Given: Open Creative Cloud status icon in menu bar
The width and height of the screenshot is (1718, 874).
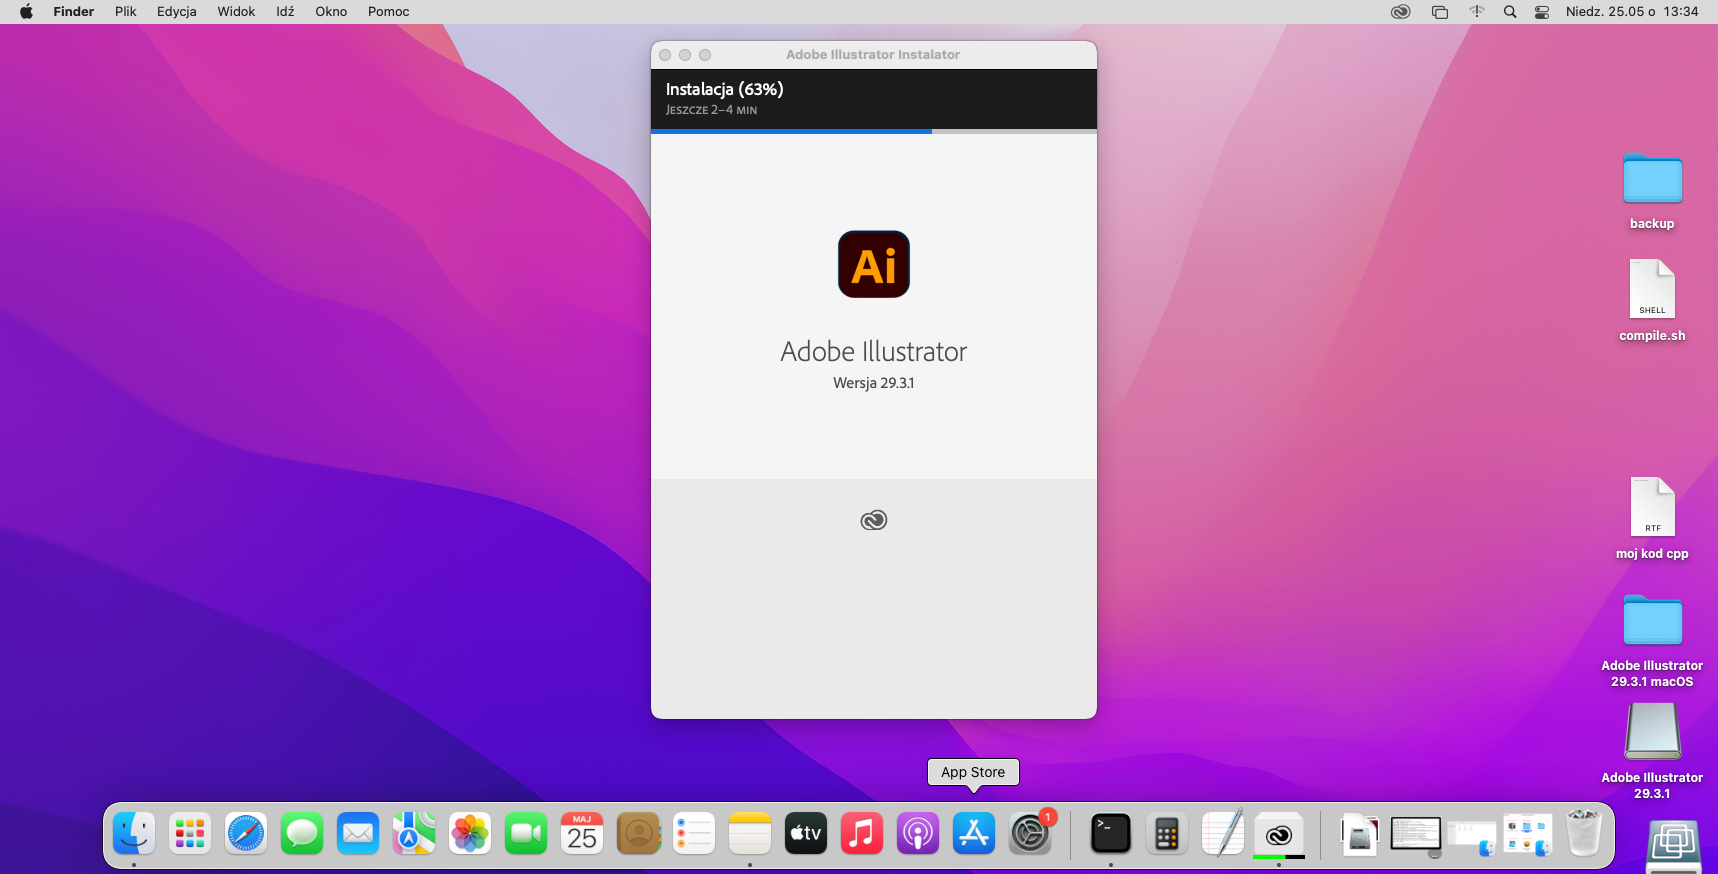Looking at the screenshot, I should pyautogui.click(x=1400, y=12).
